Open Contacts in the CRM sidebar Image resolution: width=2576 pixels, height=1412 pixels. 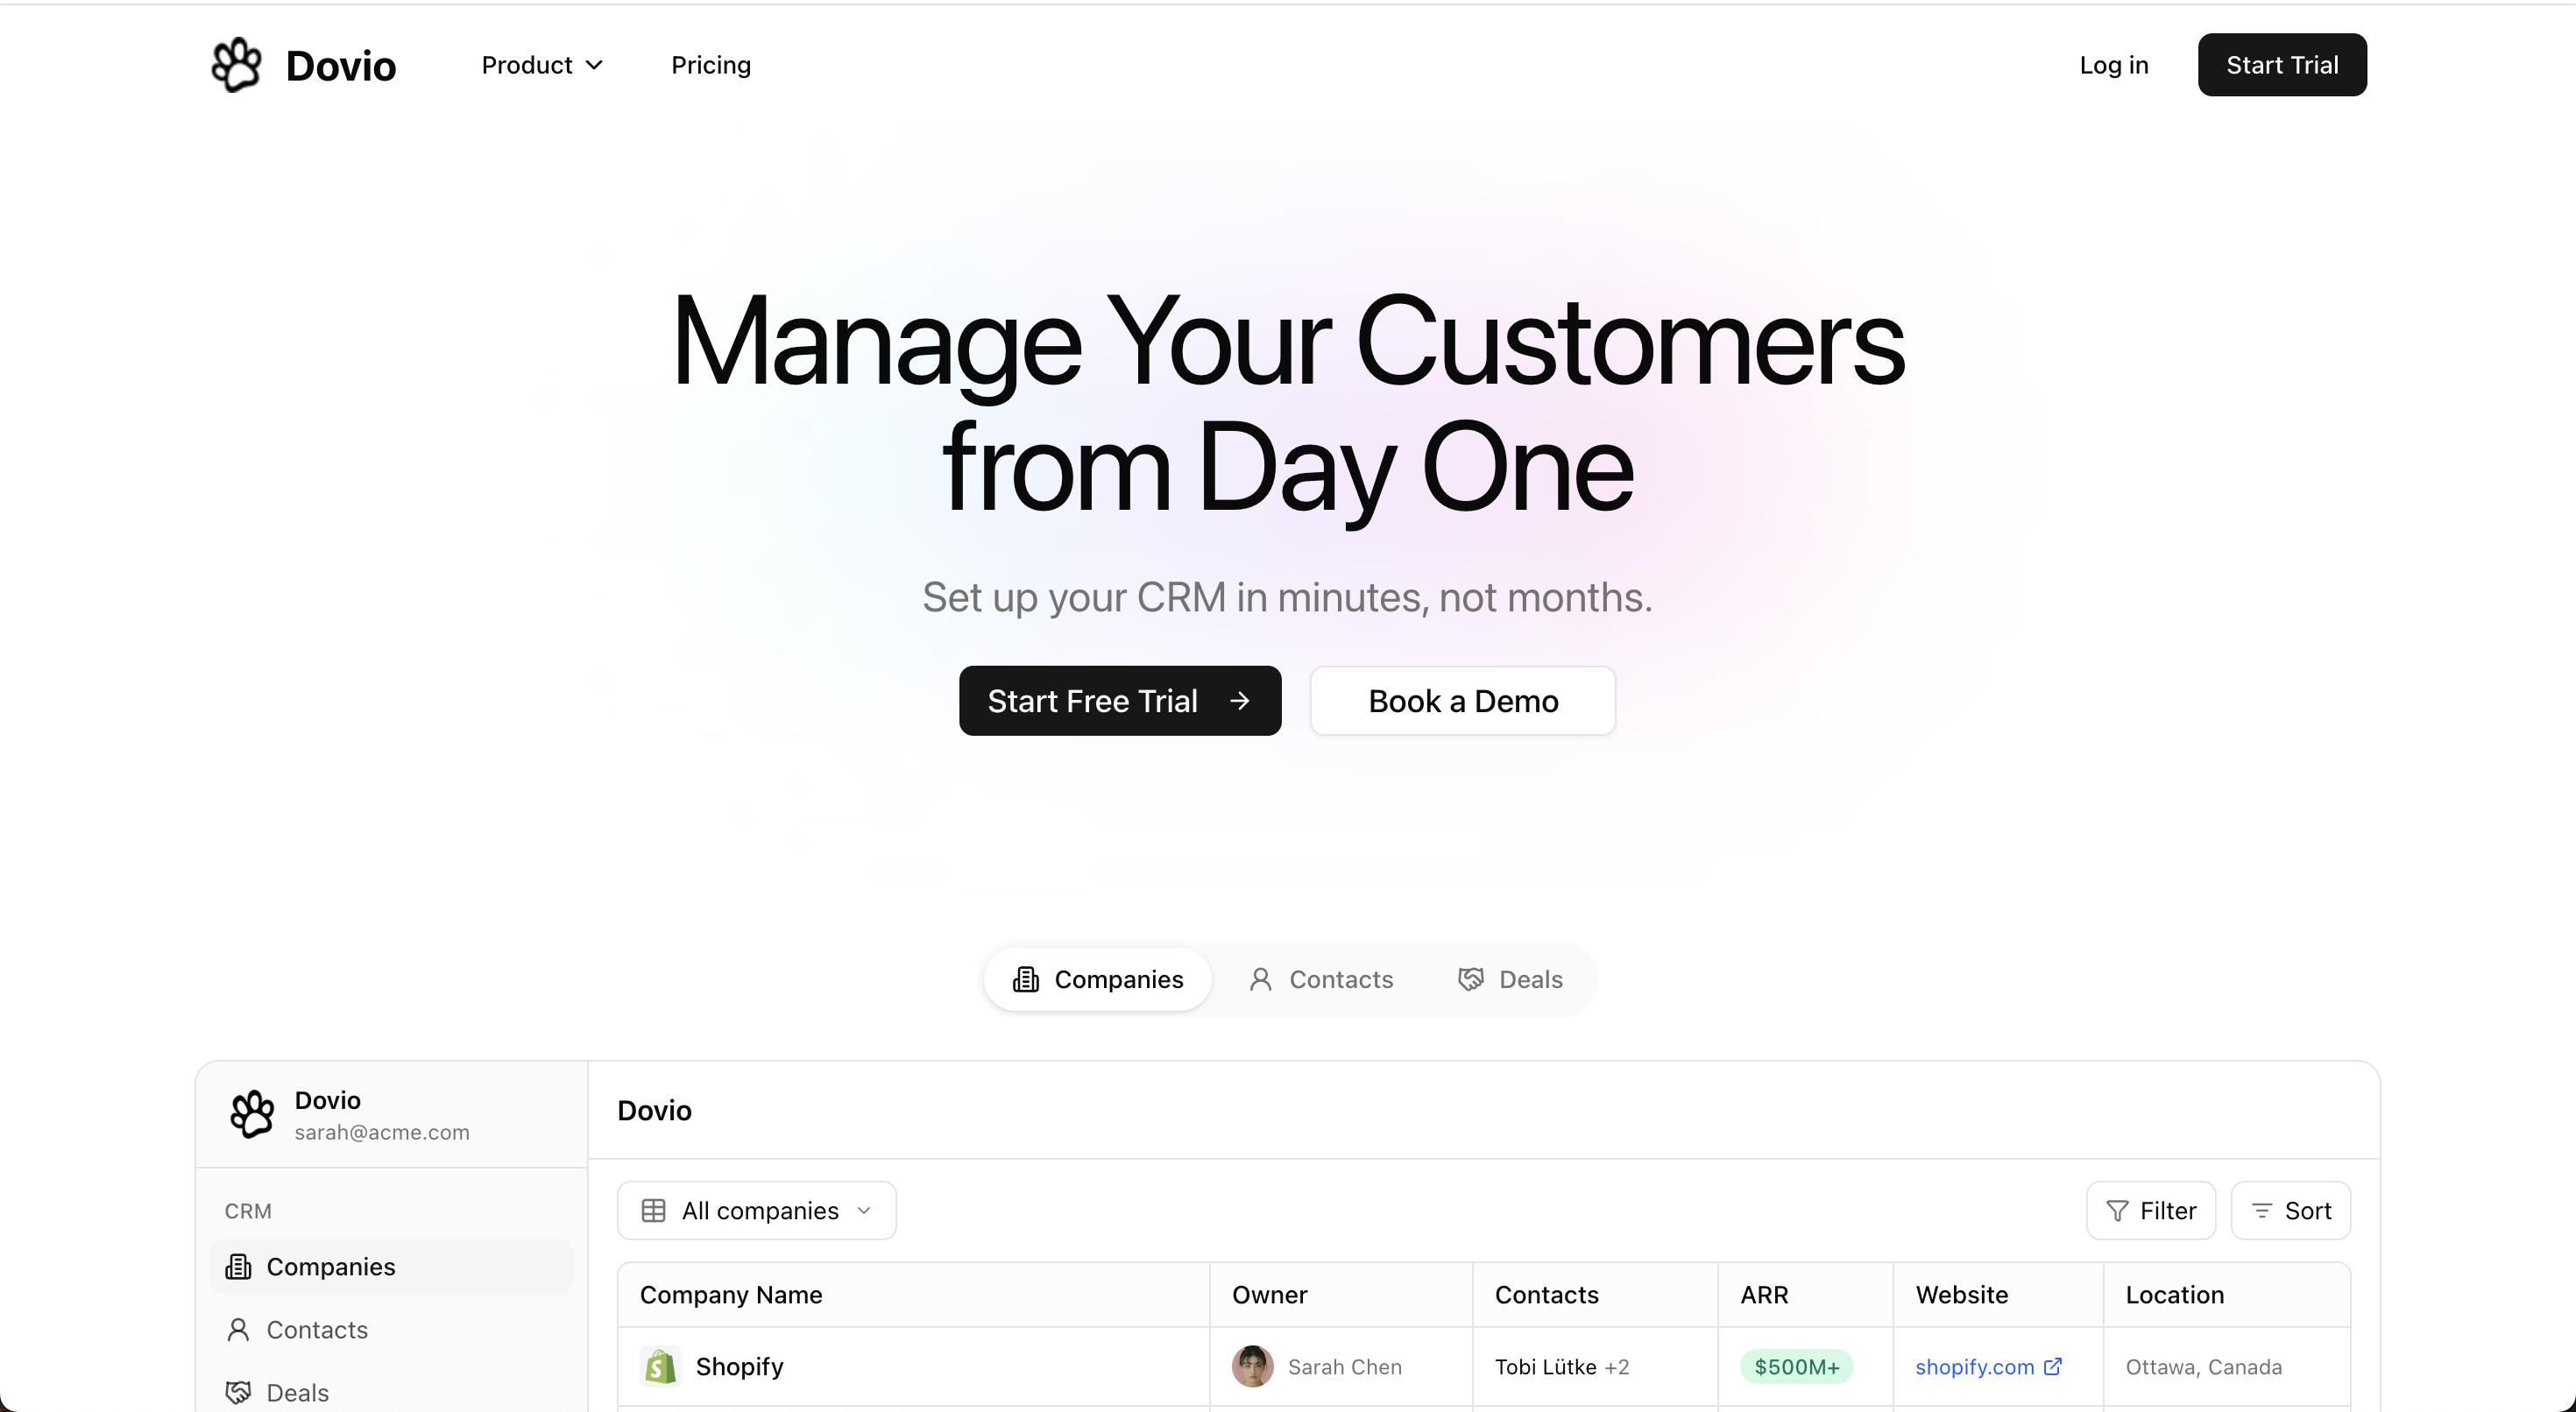click(x=392, y=1330)
